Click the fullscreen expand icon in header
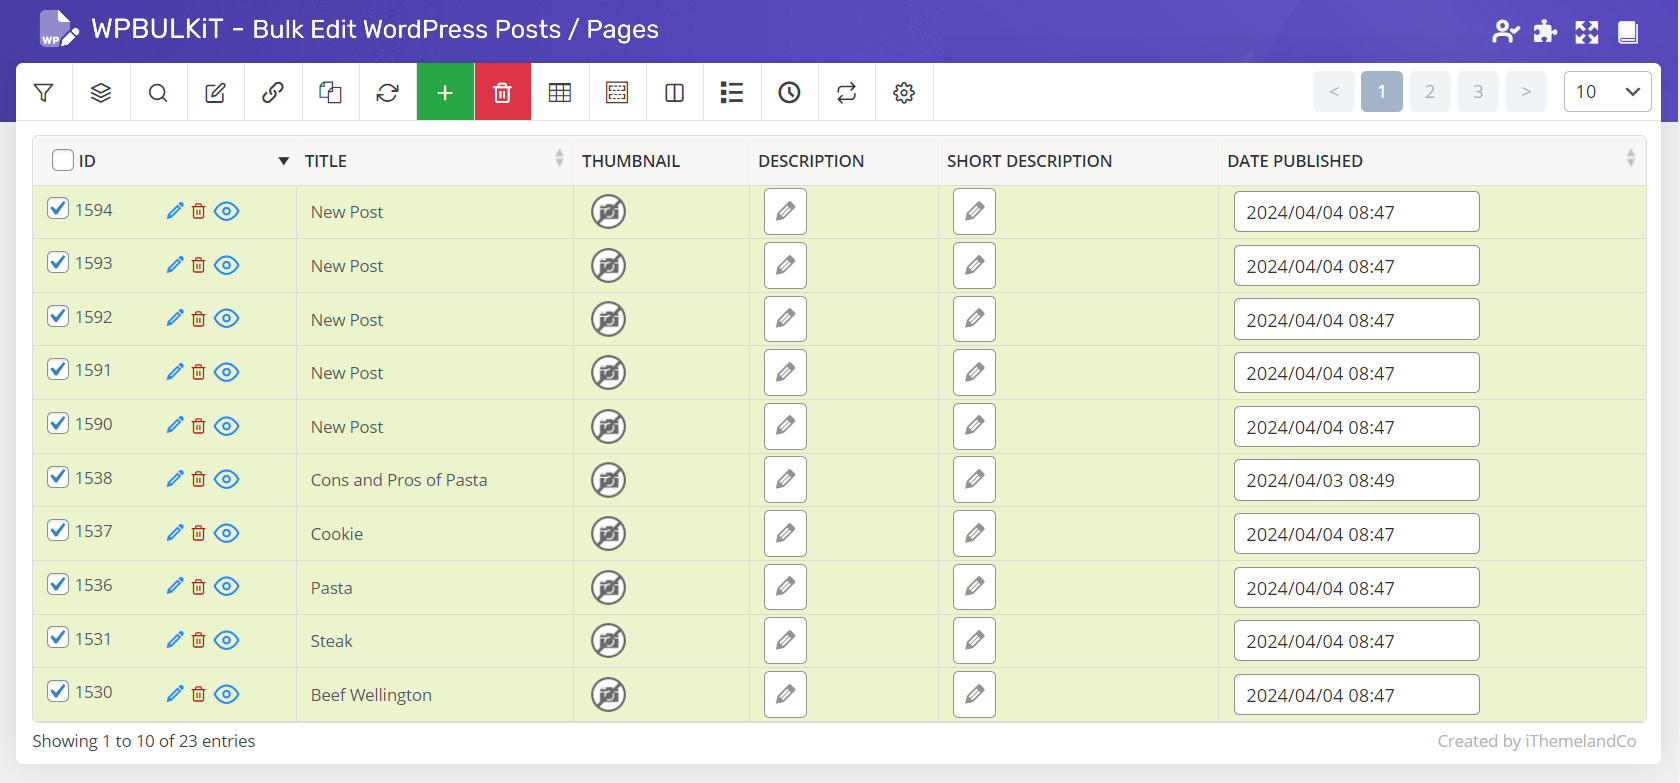This screenshot has width=1680, height=783. (x=1586, y=32)
